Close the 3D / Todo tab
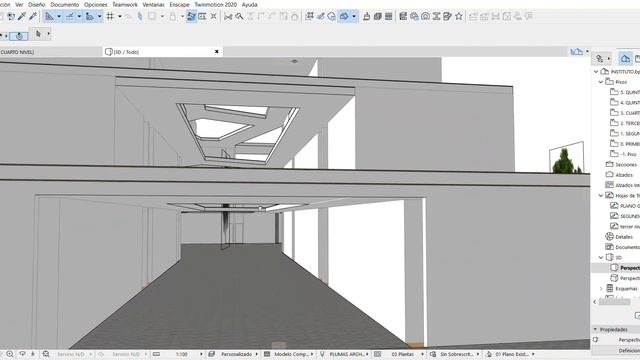 [x=217, y=51]
